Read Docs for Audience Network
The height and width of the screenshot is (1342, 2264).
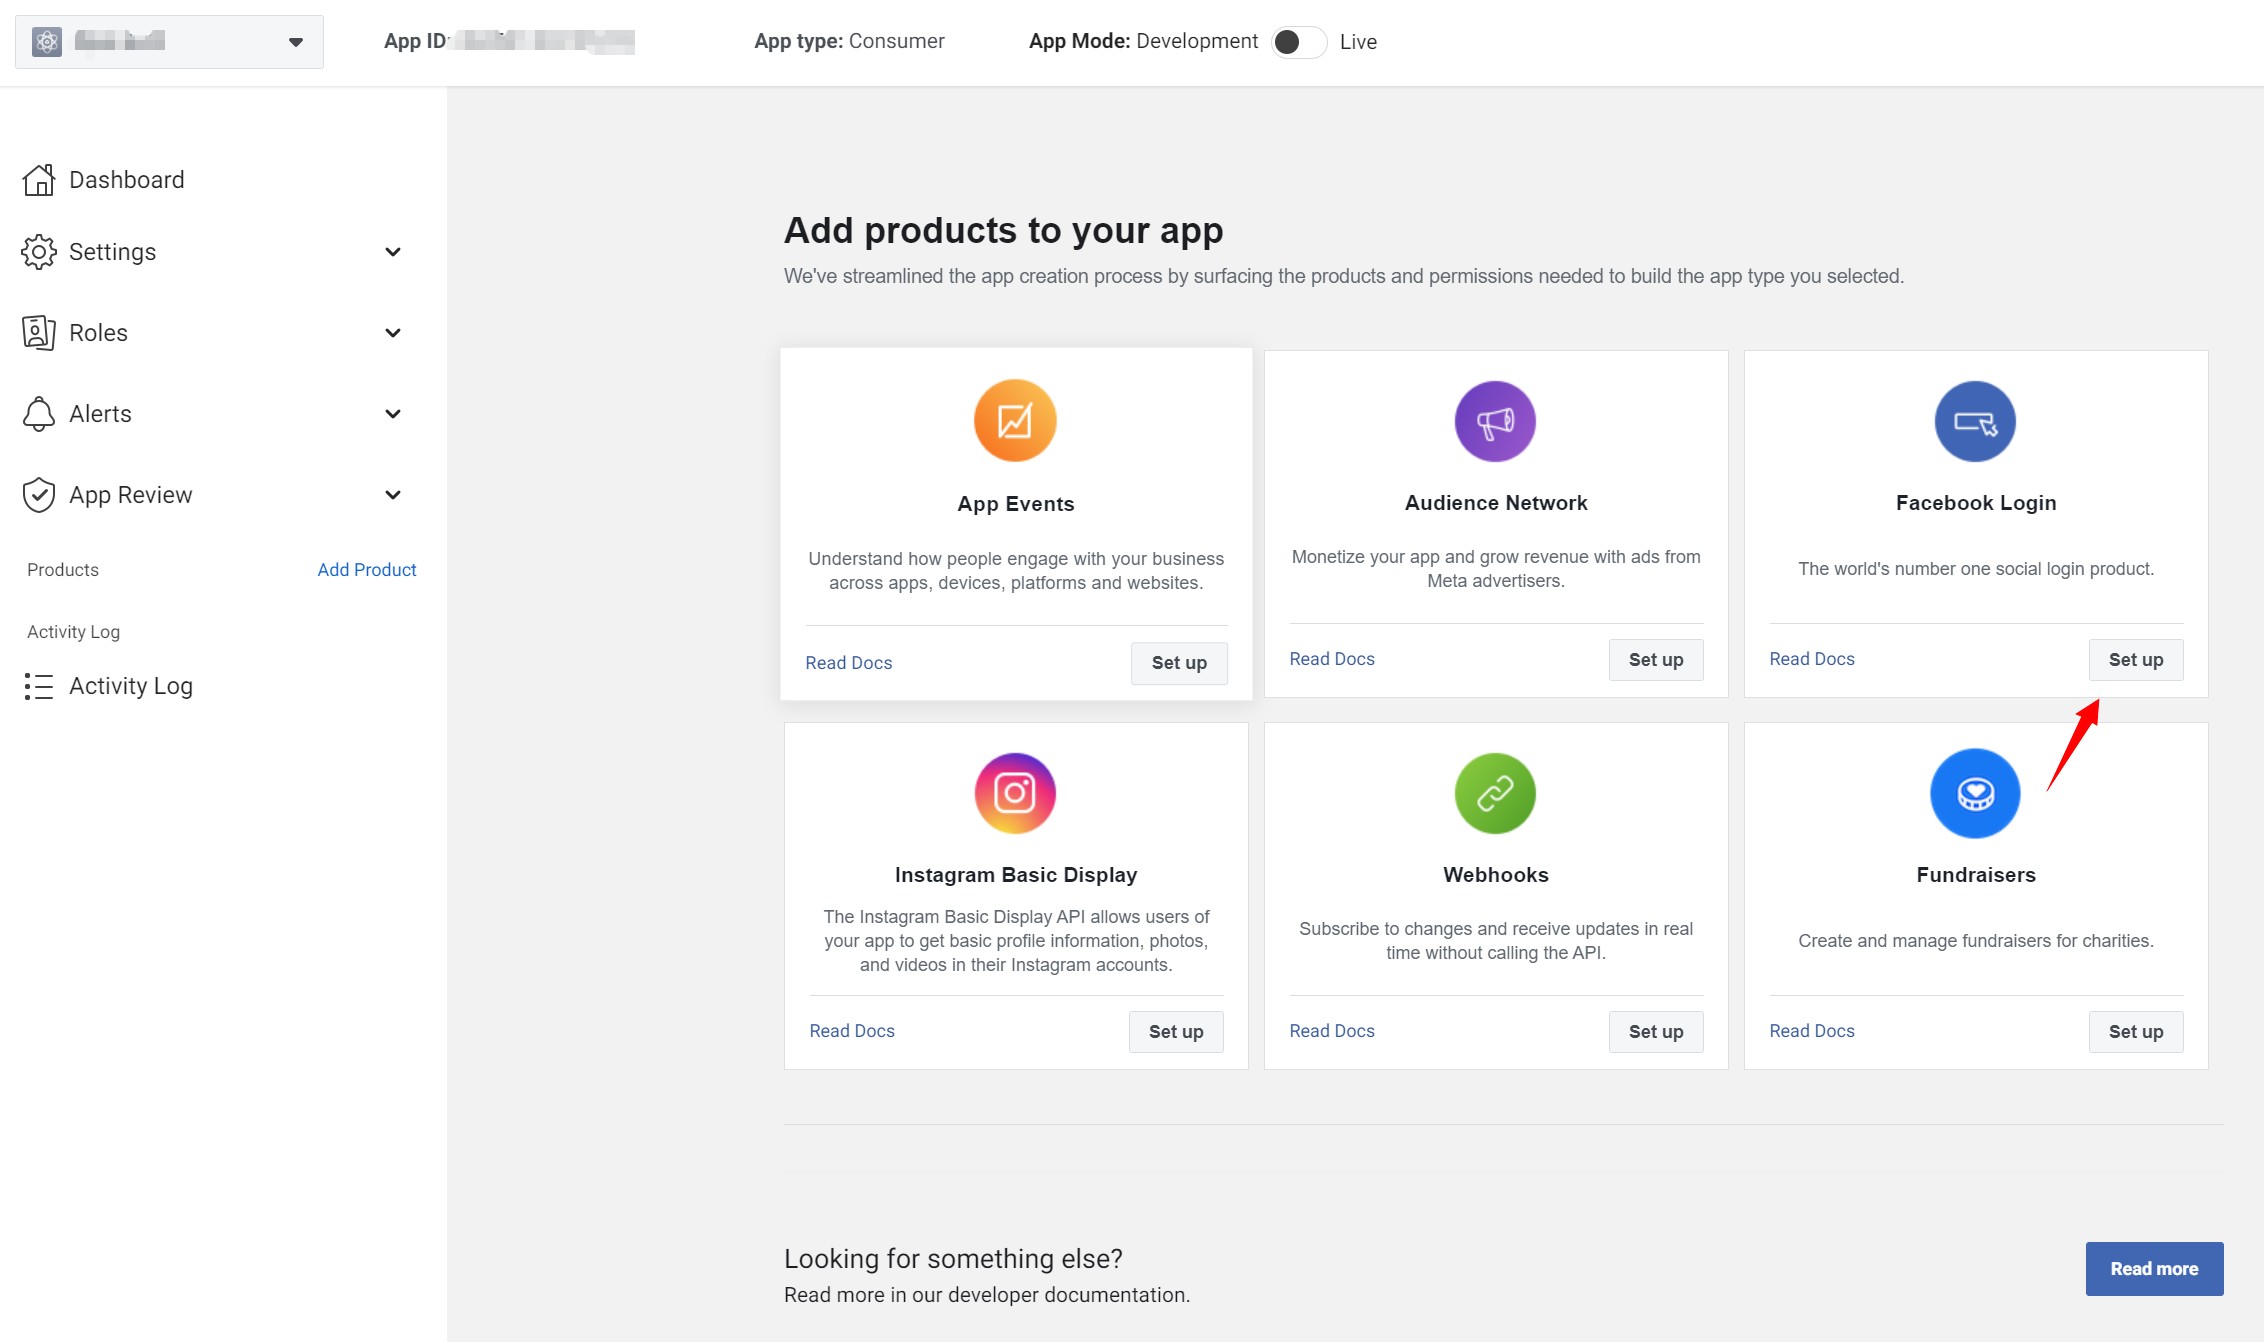pos(1332,659)
